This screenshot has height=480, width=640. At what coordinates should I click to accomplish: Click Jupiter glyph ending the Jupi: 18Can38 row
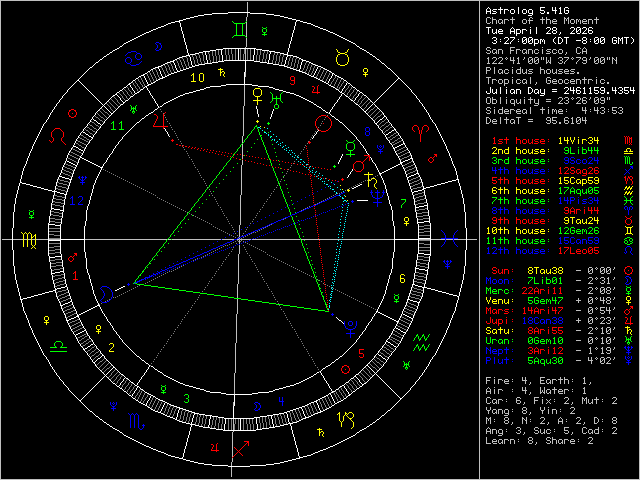point(629,321)
